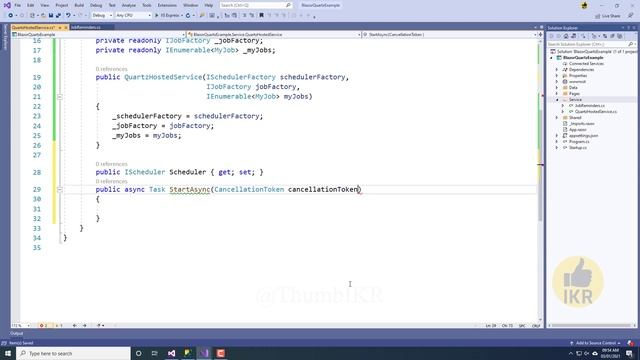This screenshot has width=640, height=360.
Task: Select _Imports.razor file
Action: click(582, 124)
